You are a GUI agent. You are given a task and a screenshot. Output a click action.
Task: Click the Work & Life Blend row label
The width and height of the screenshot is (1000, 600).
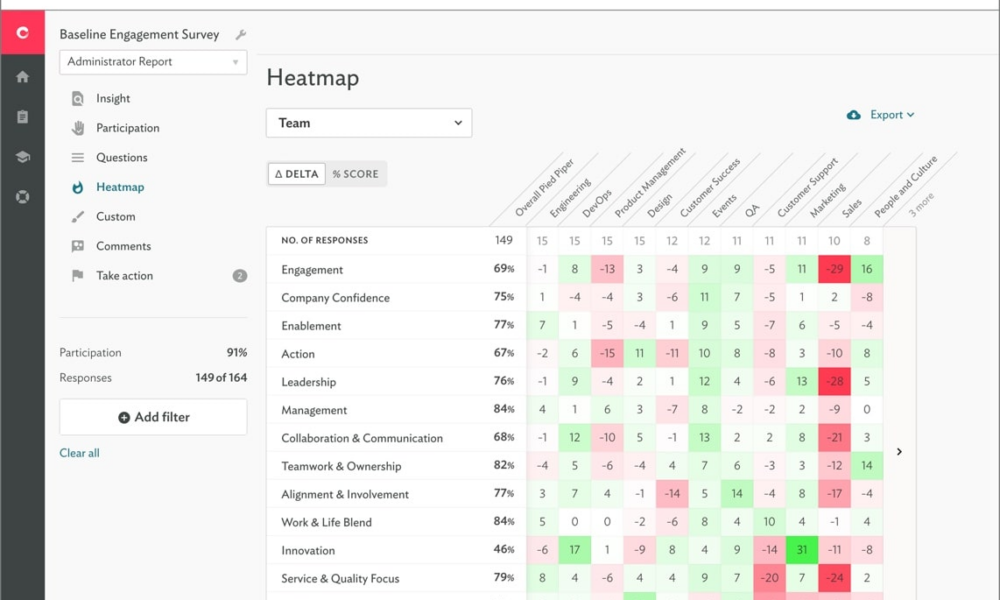pos(327,522)
